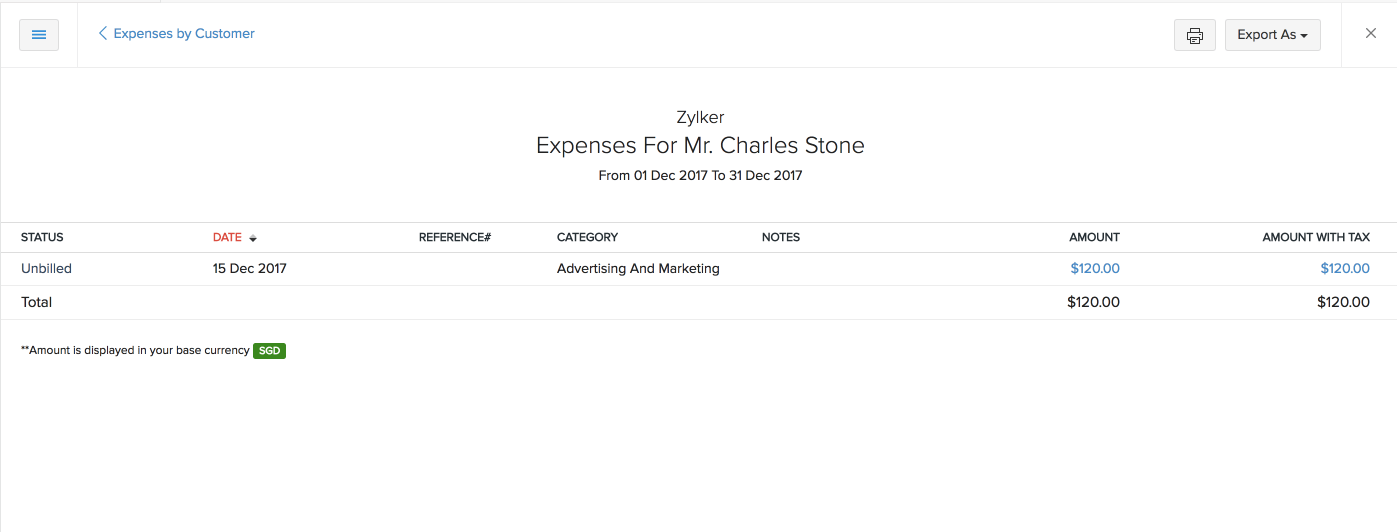1397x532 pixels.
Task: Sort by the DATE column header
Action: click(x=227, y=238)
